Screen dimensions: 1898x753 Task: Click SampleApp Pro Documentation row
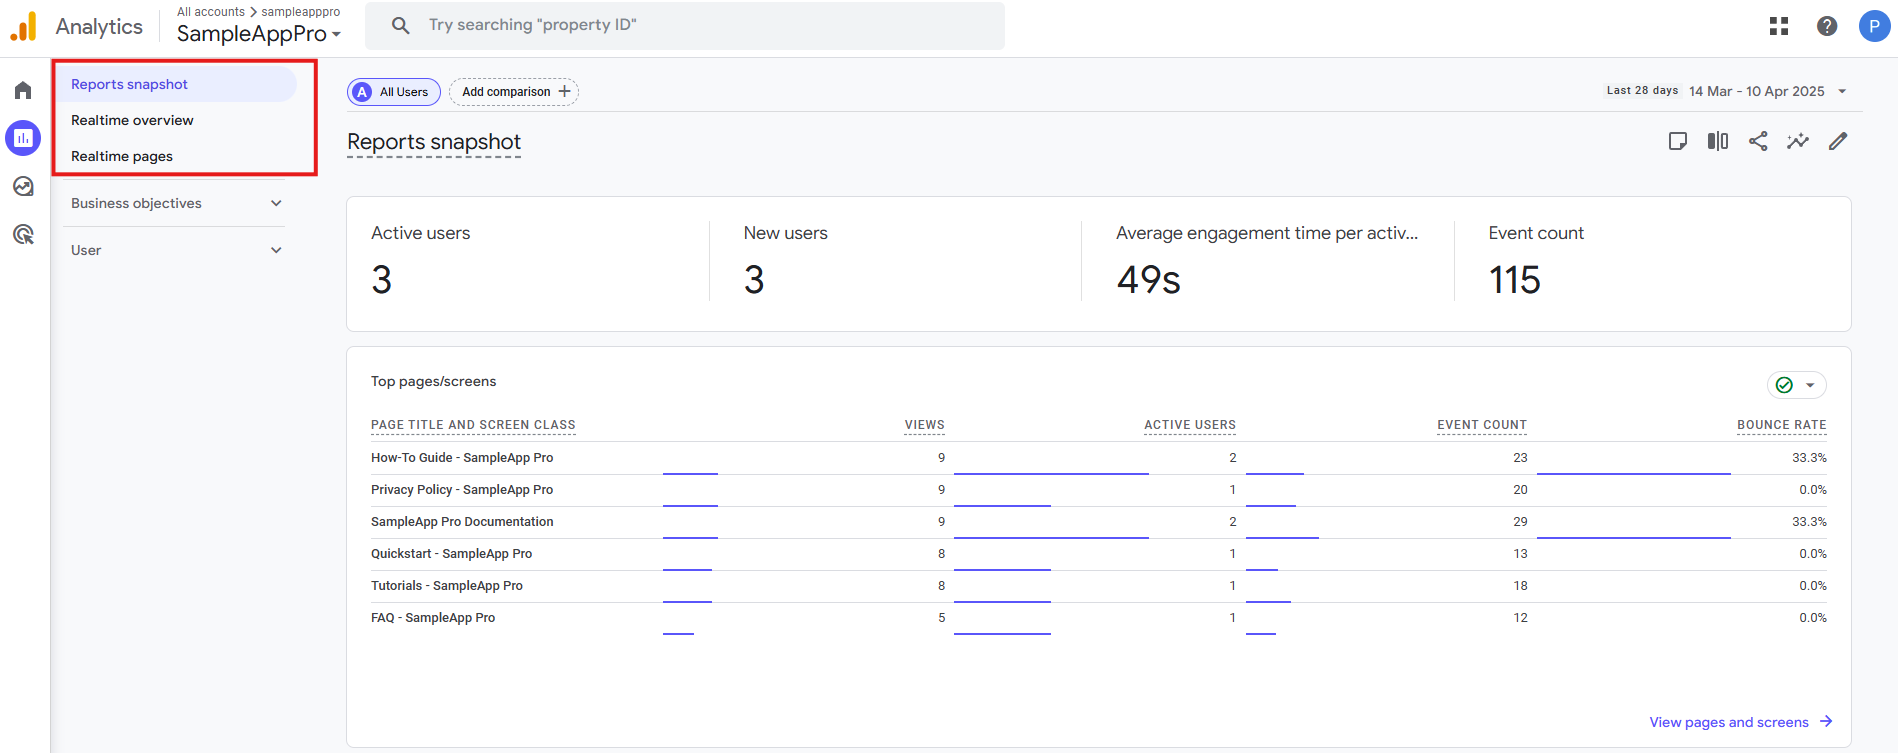[x=1098, y=522]
